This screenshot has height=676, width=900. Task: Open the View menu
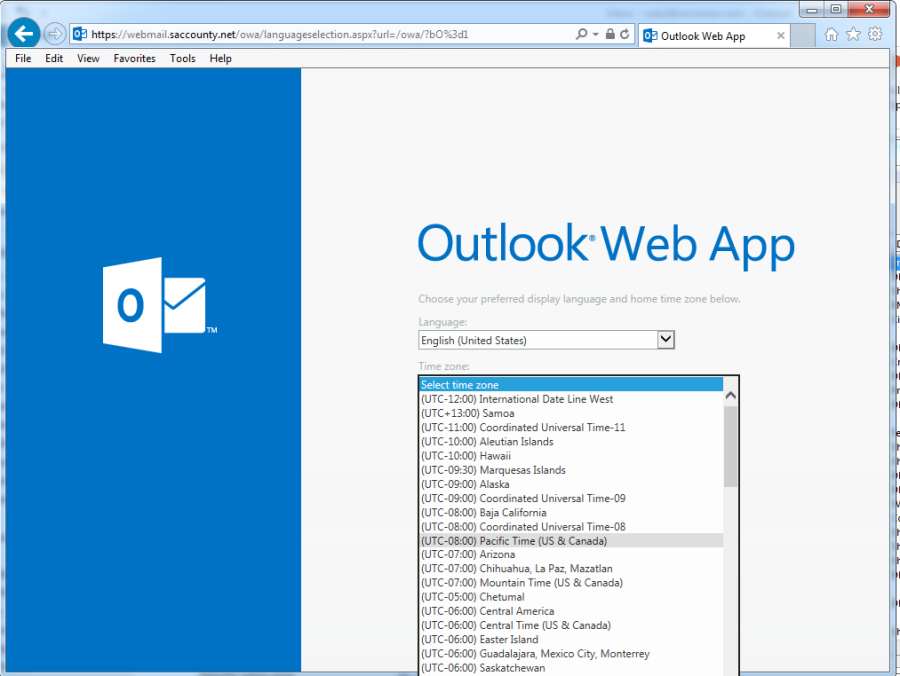click(x=88, y=59)
